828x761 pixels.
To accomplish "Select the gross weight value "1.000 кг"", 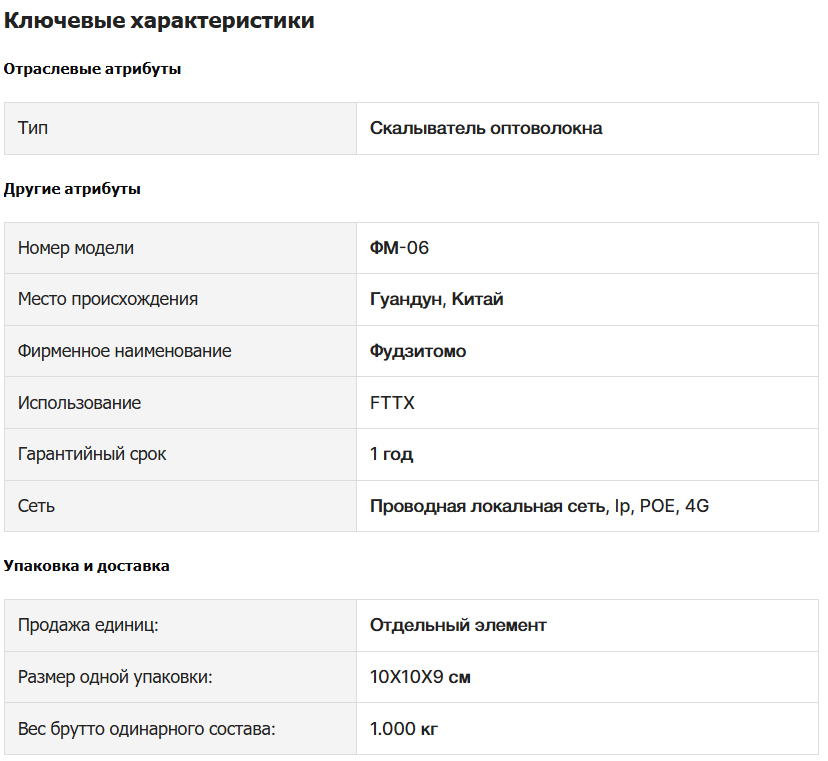I will tap(404, 729).
